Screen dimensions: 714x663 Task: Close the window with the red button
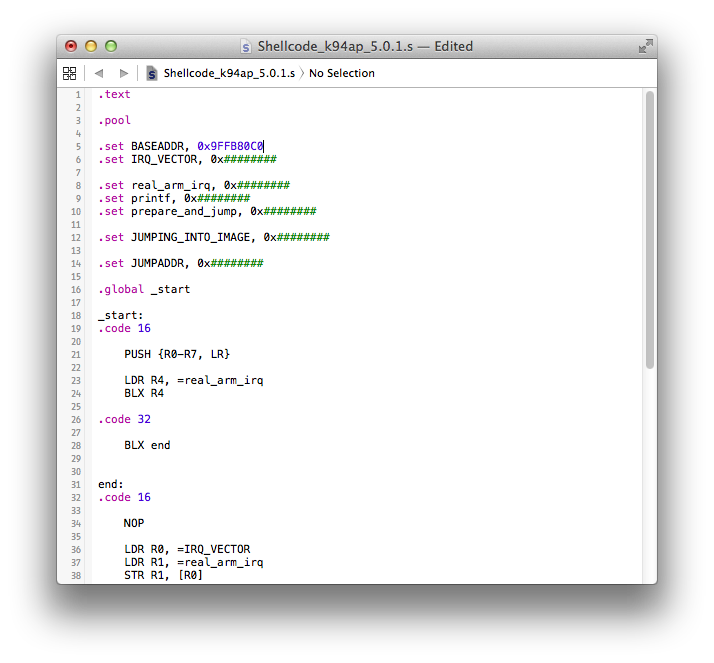pyautogui.click(x=71, y=46)
